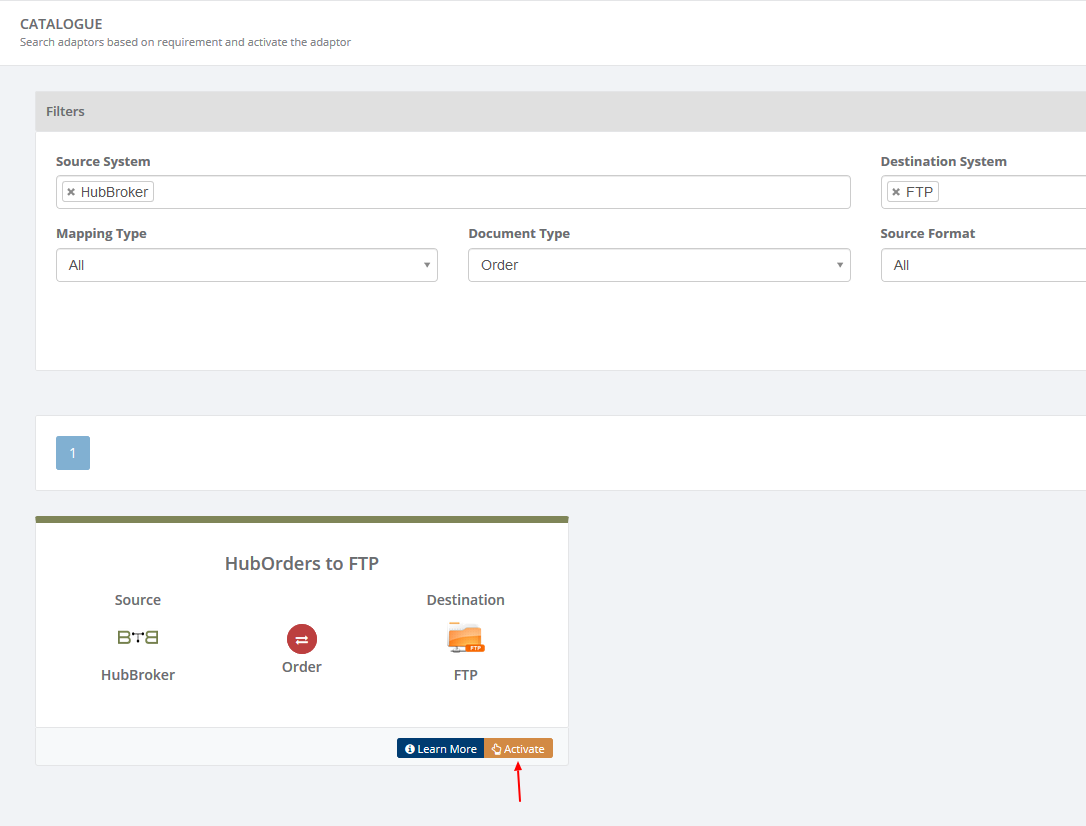Open the Mapping Type dropdown

click(x=247, y=265)
